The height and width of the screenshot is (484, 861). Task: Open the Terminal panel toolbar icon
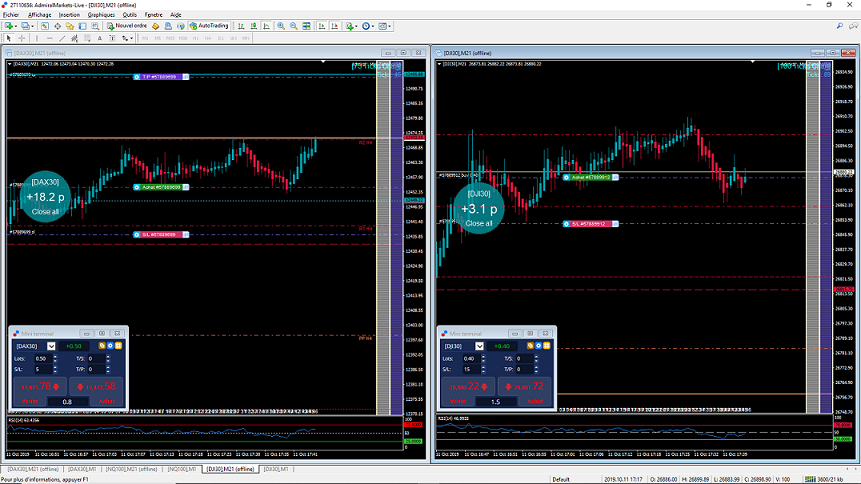(82, 26)
